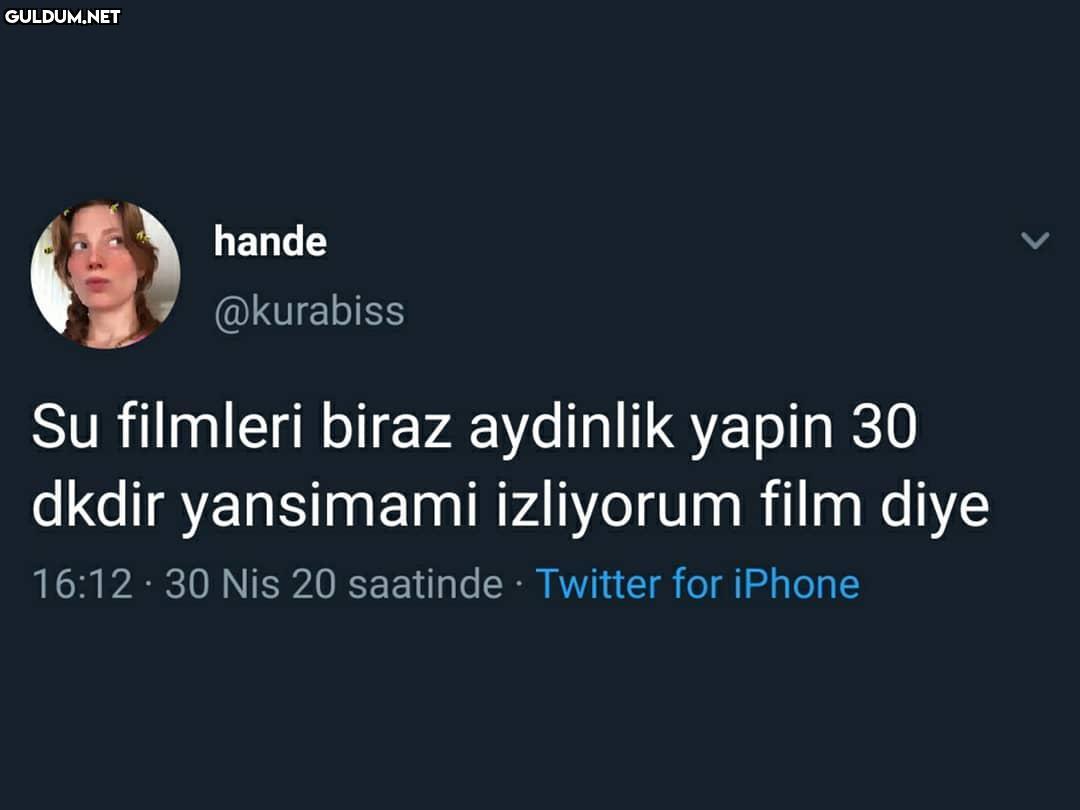Image resolution: width=1080 pixels, height=810 pixels.
Task: Select the 16:12 tweet timestamp
Action: [x=82, y=584]
